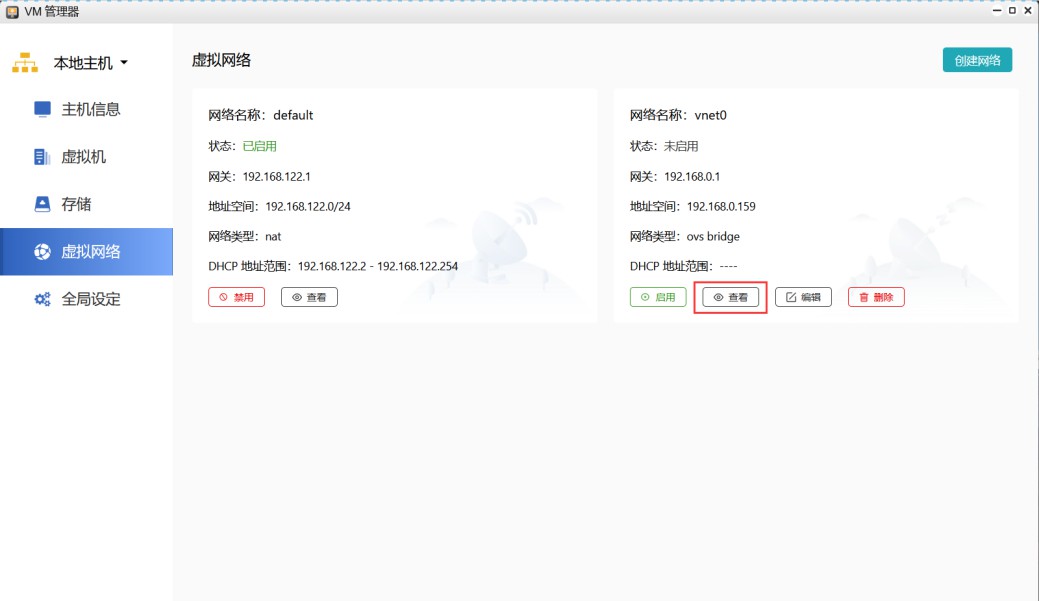The width and height of the screenshot is (1039, 601).
Task: Open 全局设定 from the sidebar
Action: click(90, 299)
